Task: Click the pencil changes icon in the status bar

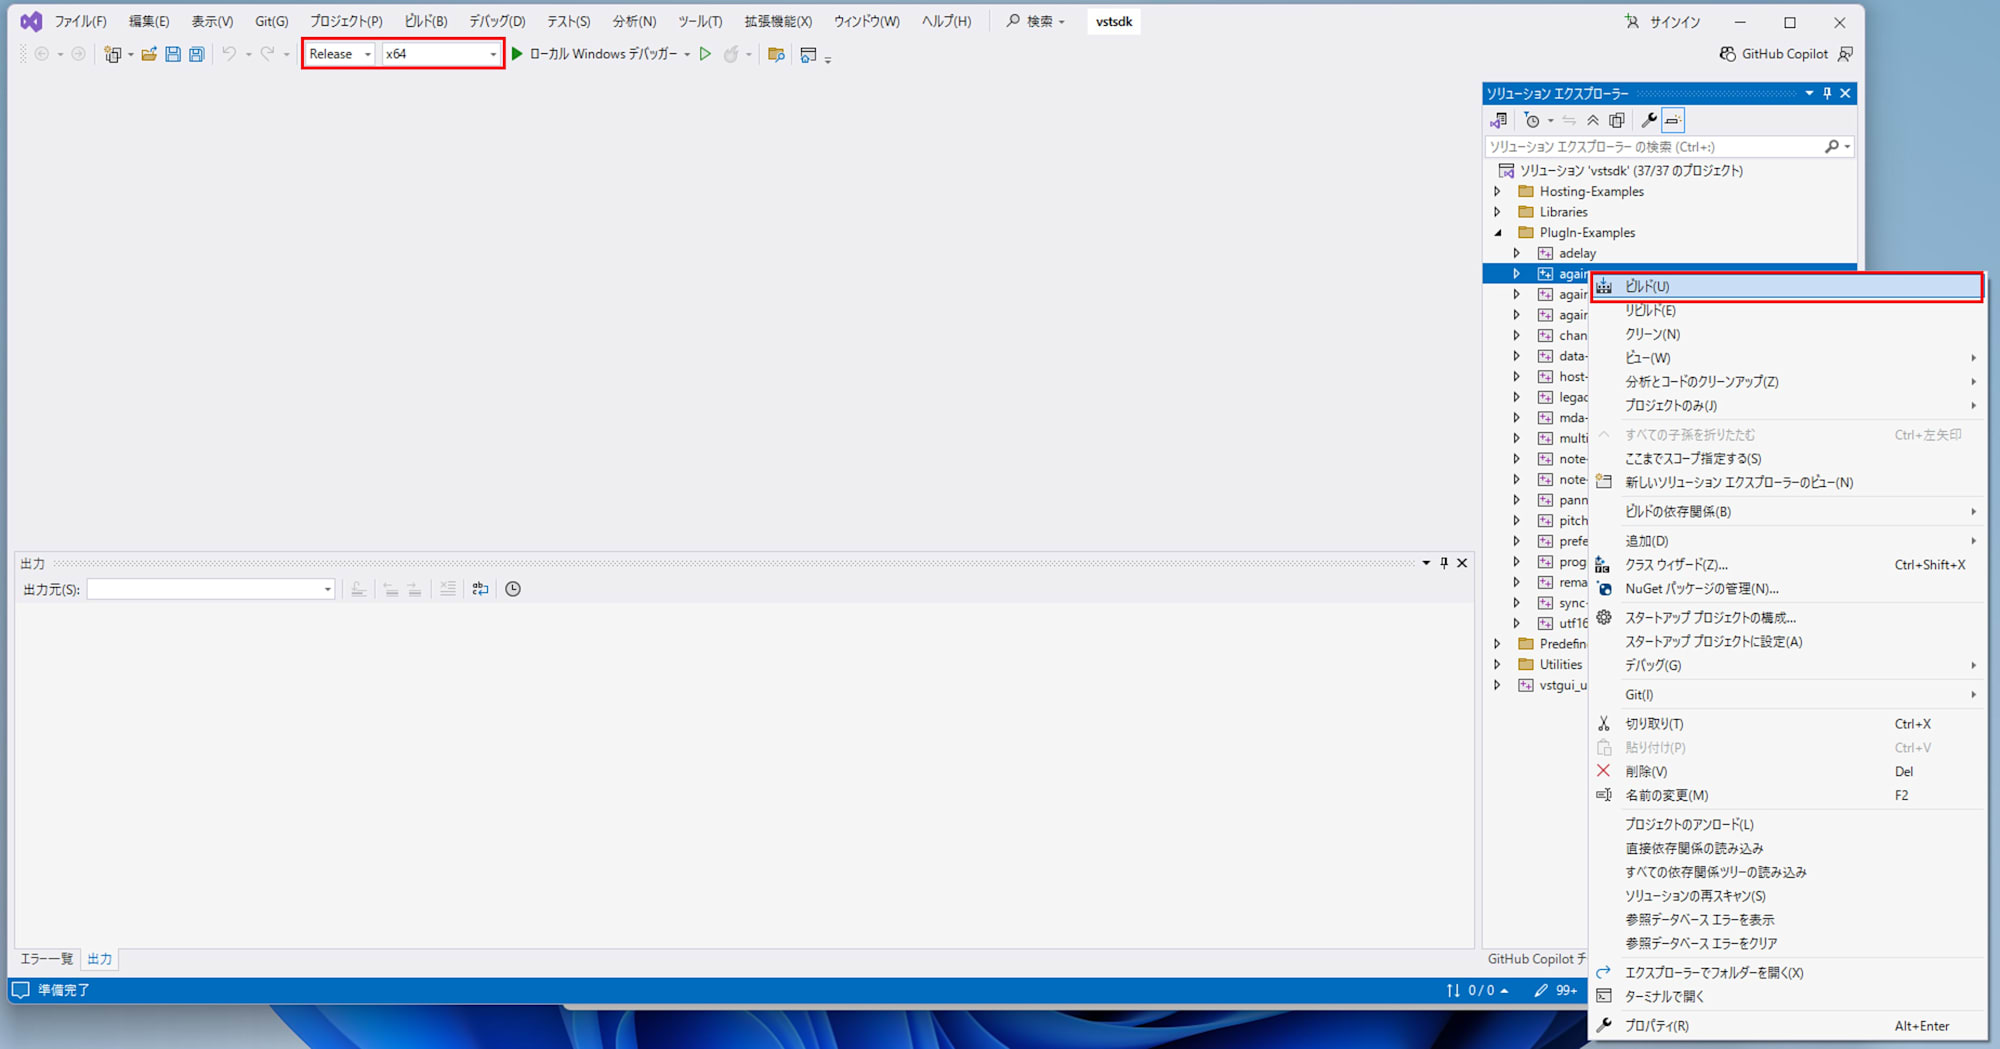Action: click(x=1541, y=990)
